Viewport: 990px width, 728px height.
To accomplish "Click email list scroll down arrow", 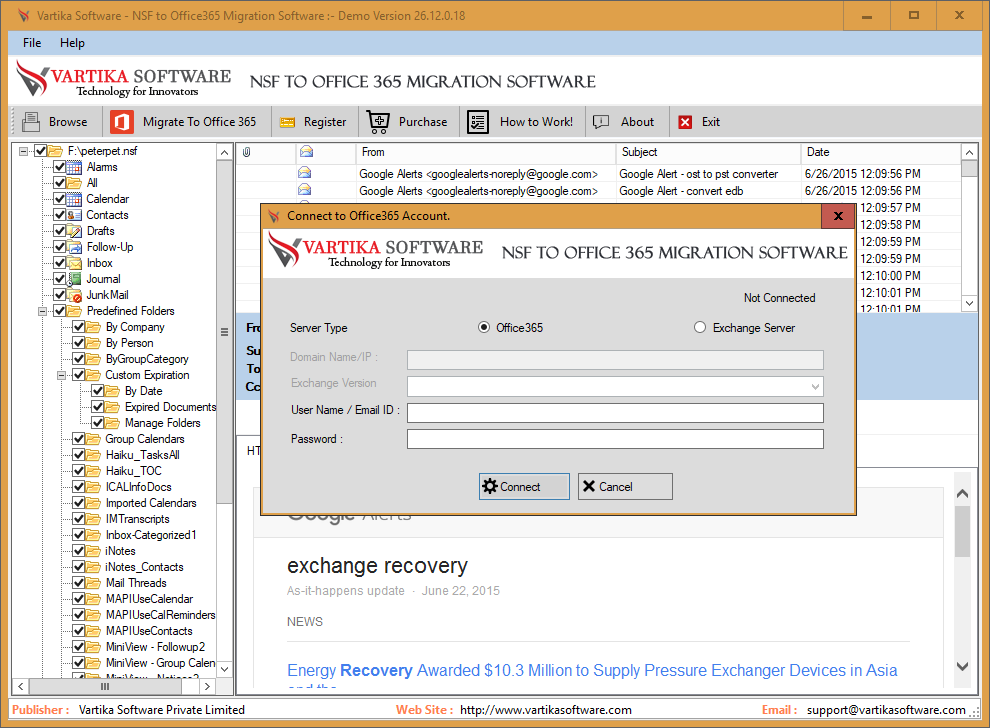I will (x=969, y=304).
